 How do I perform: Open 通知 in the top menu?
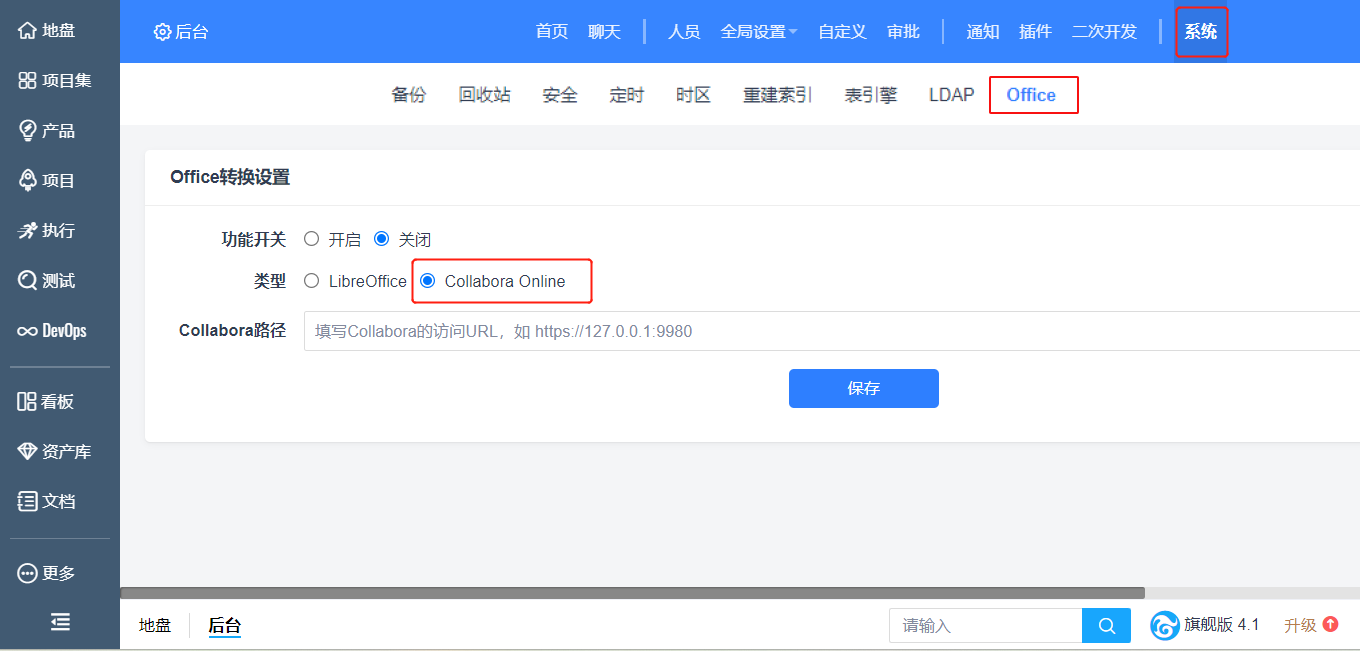pos(983,32)
